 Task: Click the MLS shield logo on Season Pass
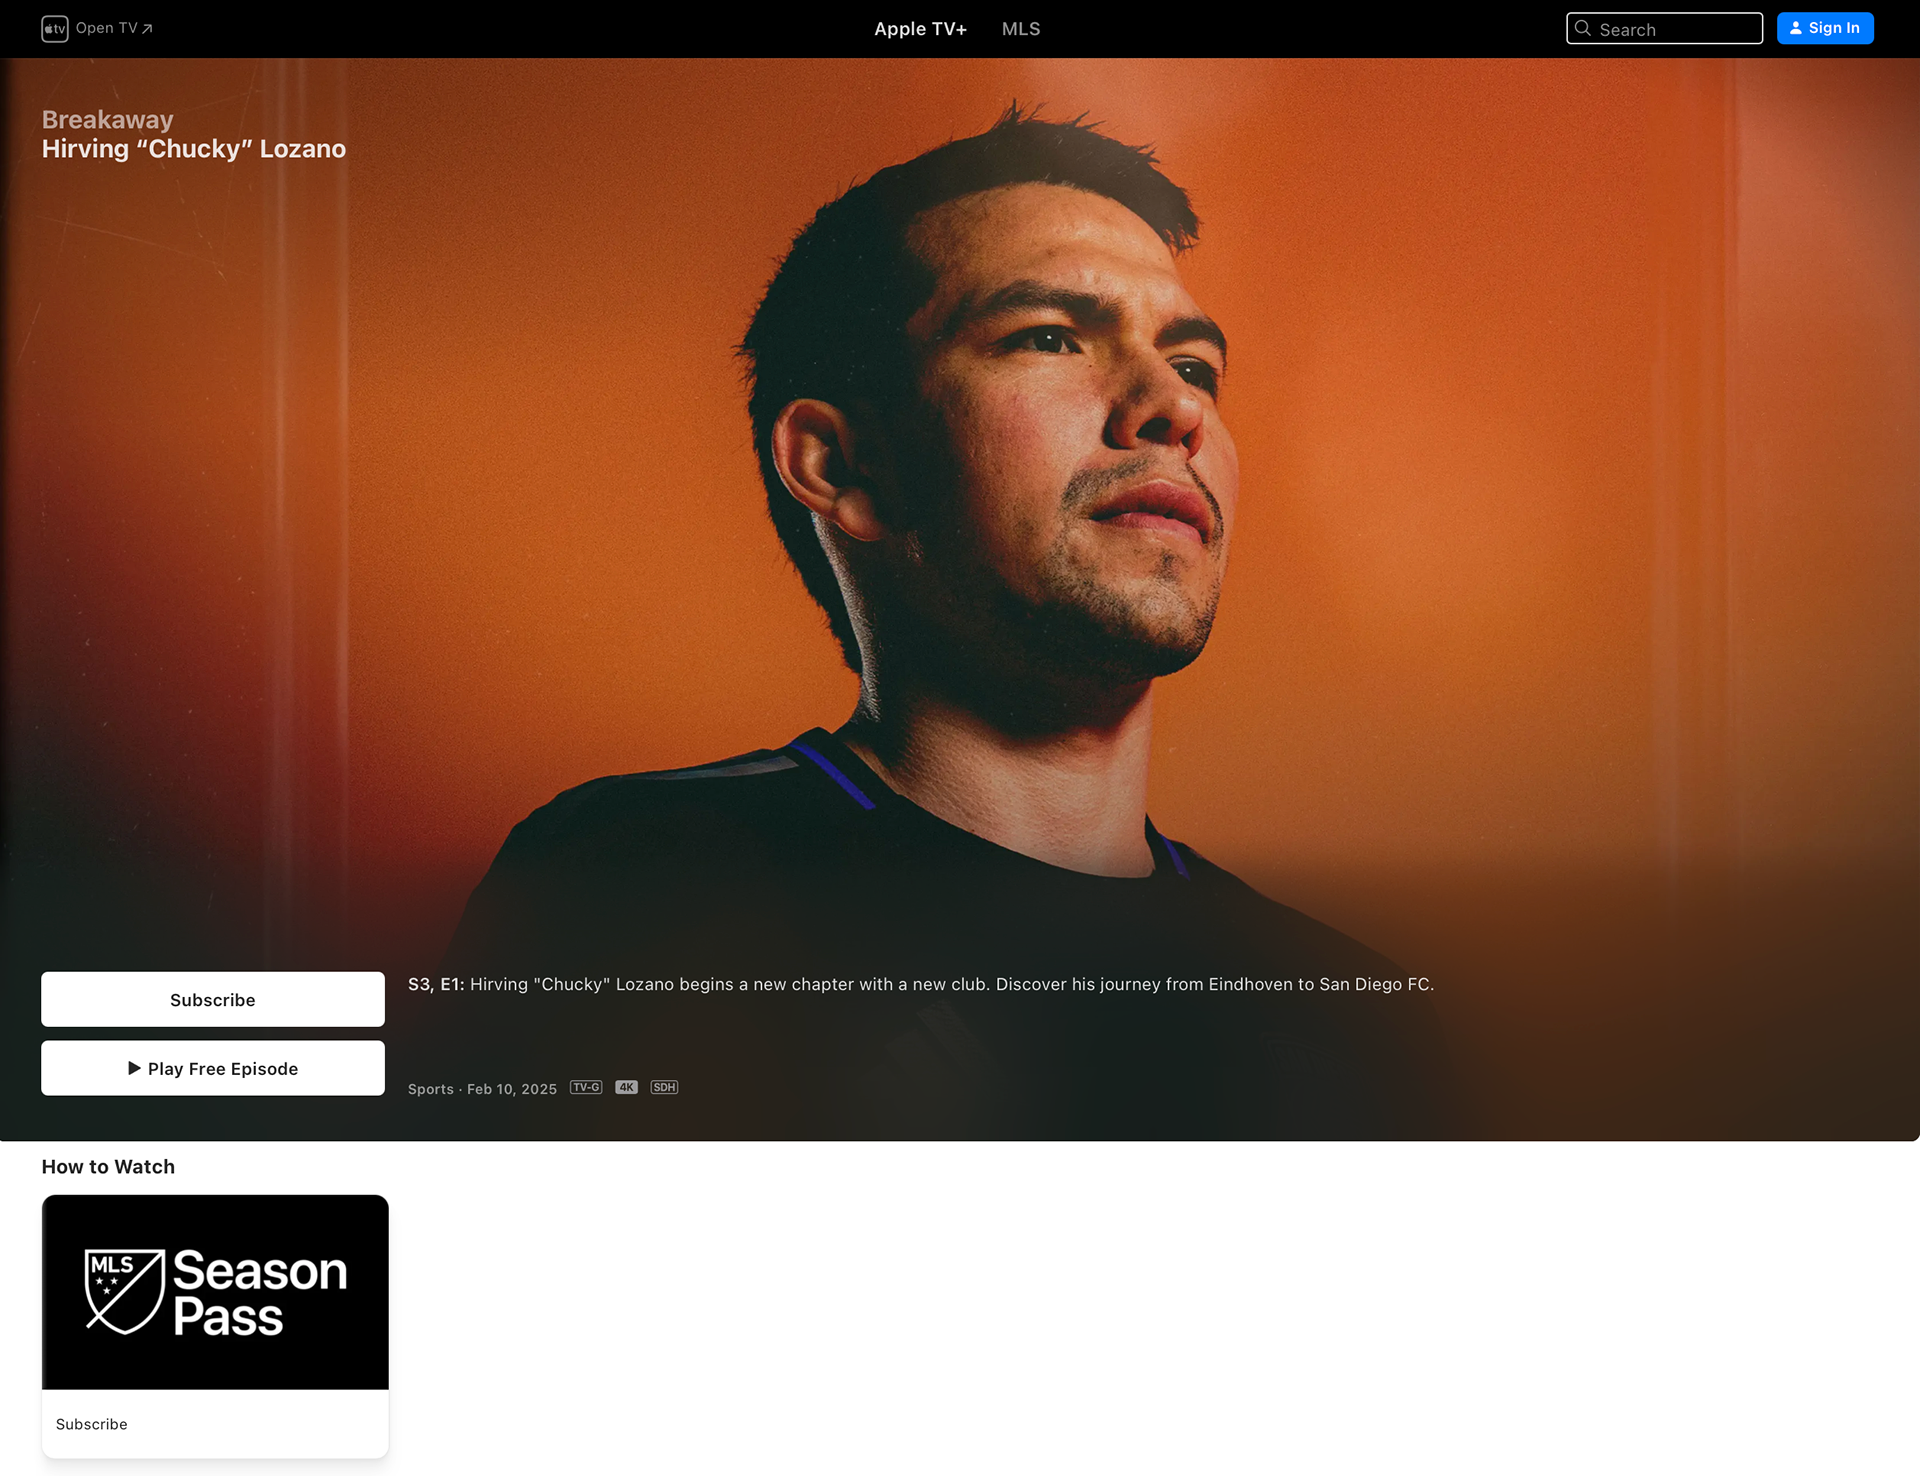click(x=124, y=1291)
